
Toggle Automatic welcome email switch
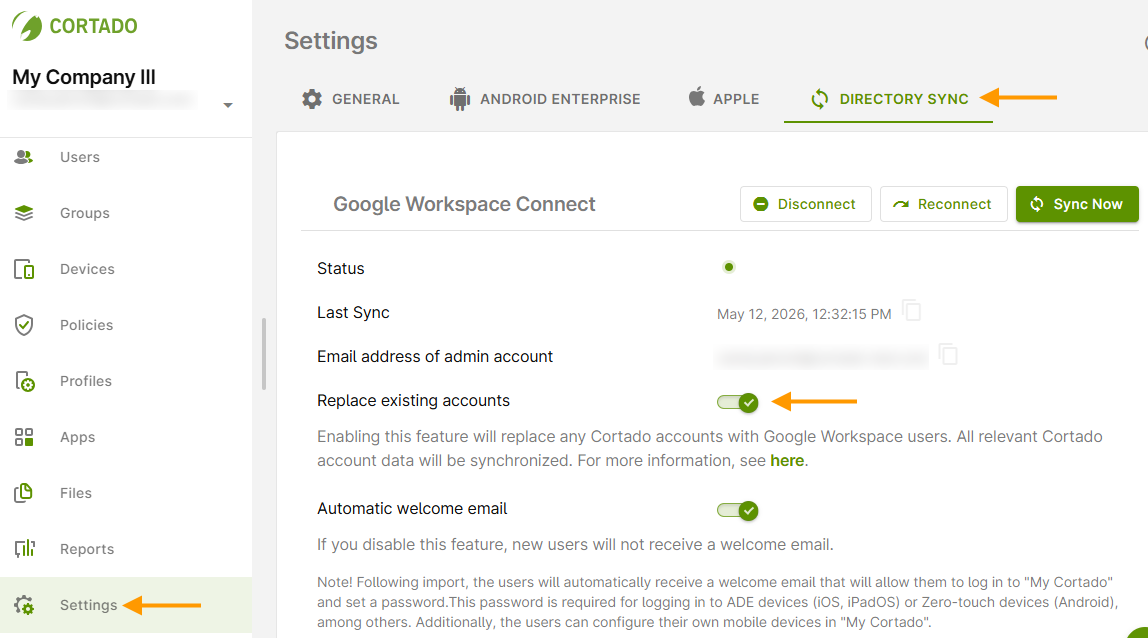point(737,511)
